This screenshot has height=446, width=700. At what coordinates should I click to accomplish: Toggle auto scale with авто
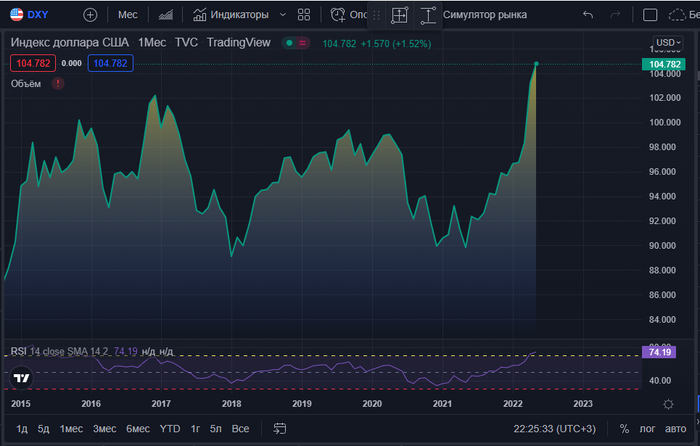click(x=676, y=428)
